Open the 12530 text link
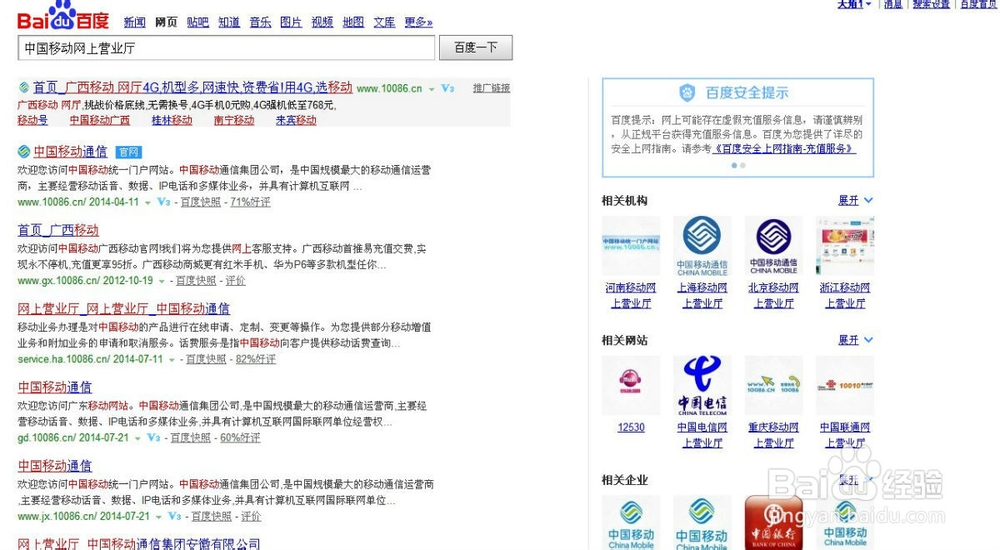Image resolution: width=1000 pixels, height=550 pixels. (x=631, y=427)
